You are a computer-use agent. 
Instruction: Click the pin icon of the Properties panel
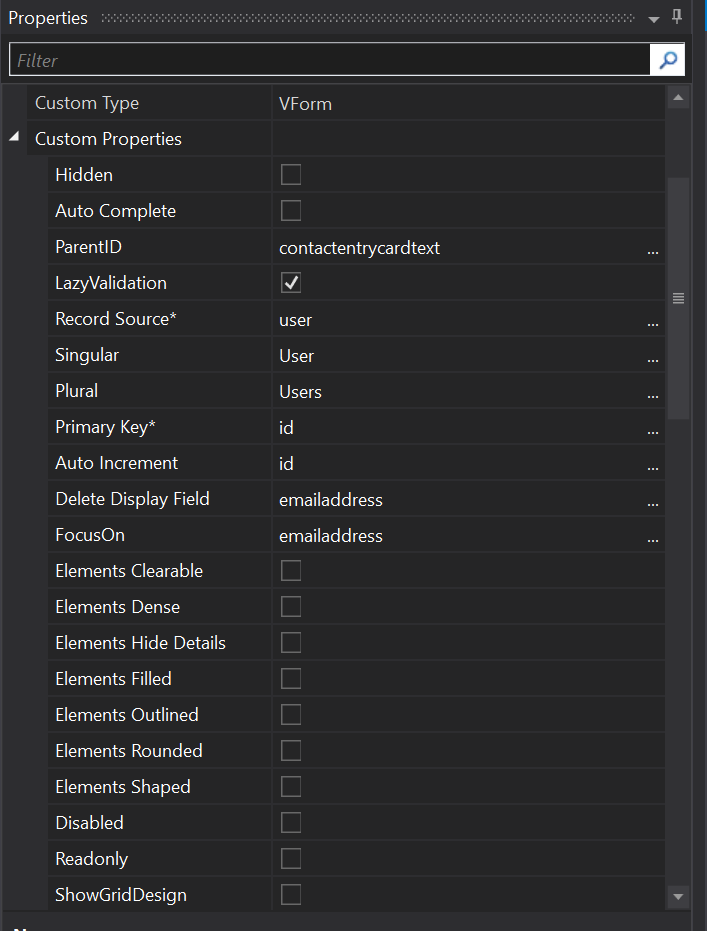click(677, 17)
